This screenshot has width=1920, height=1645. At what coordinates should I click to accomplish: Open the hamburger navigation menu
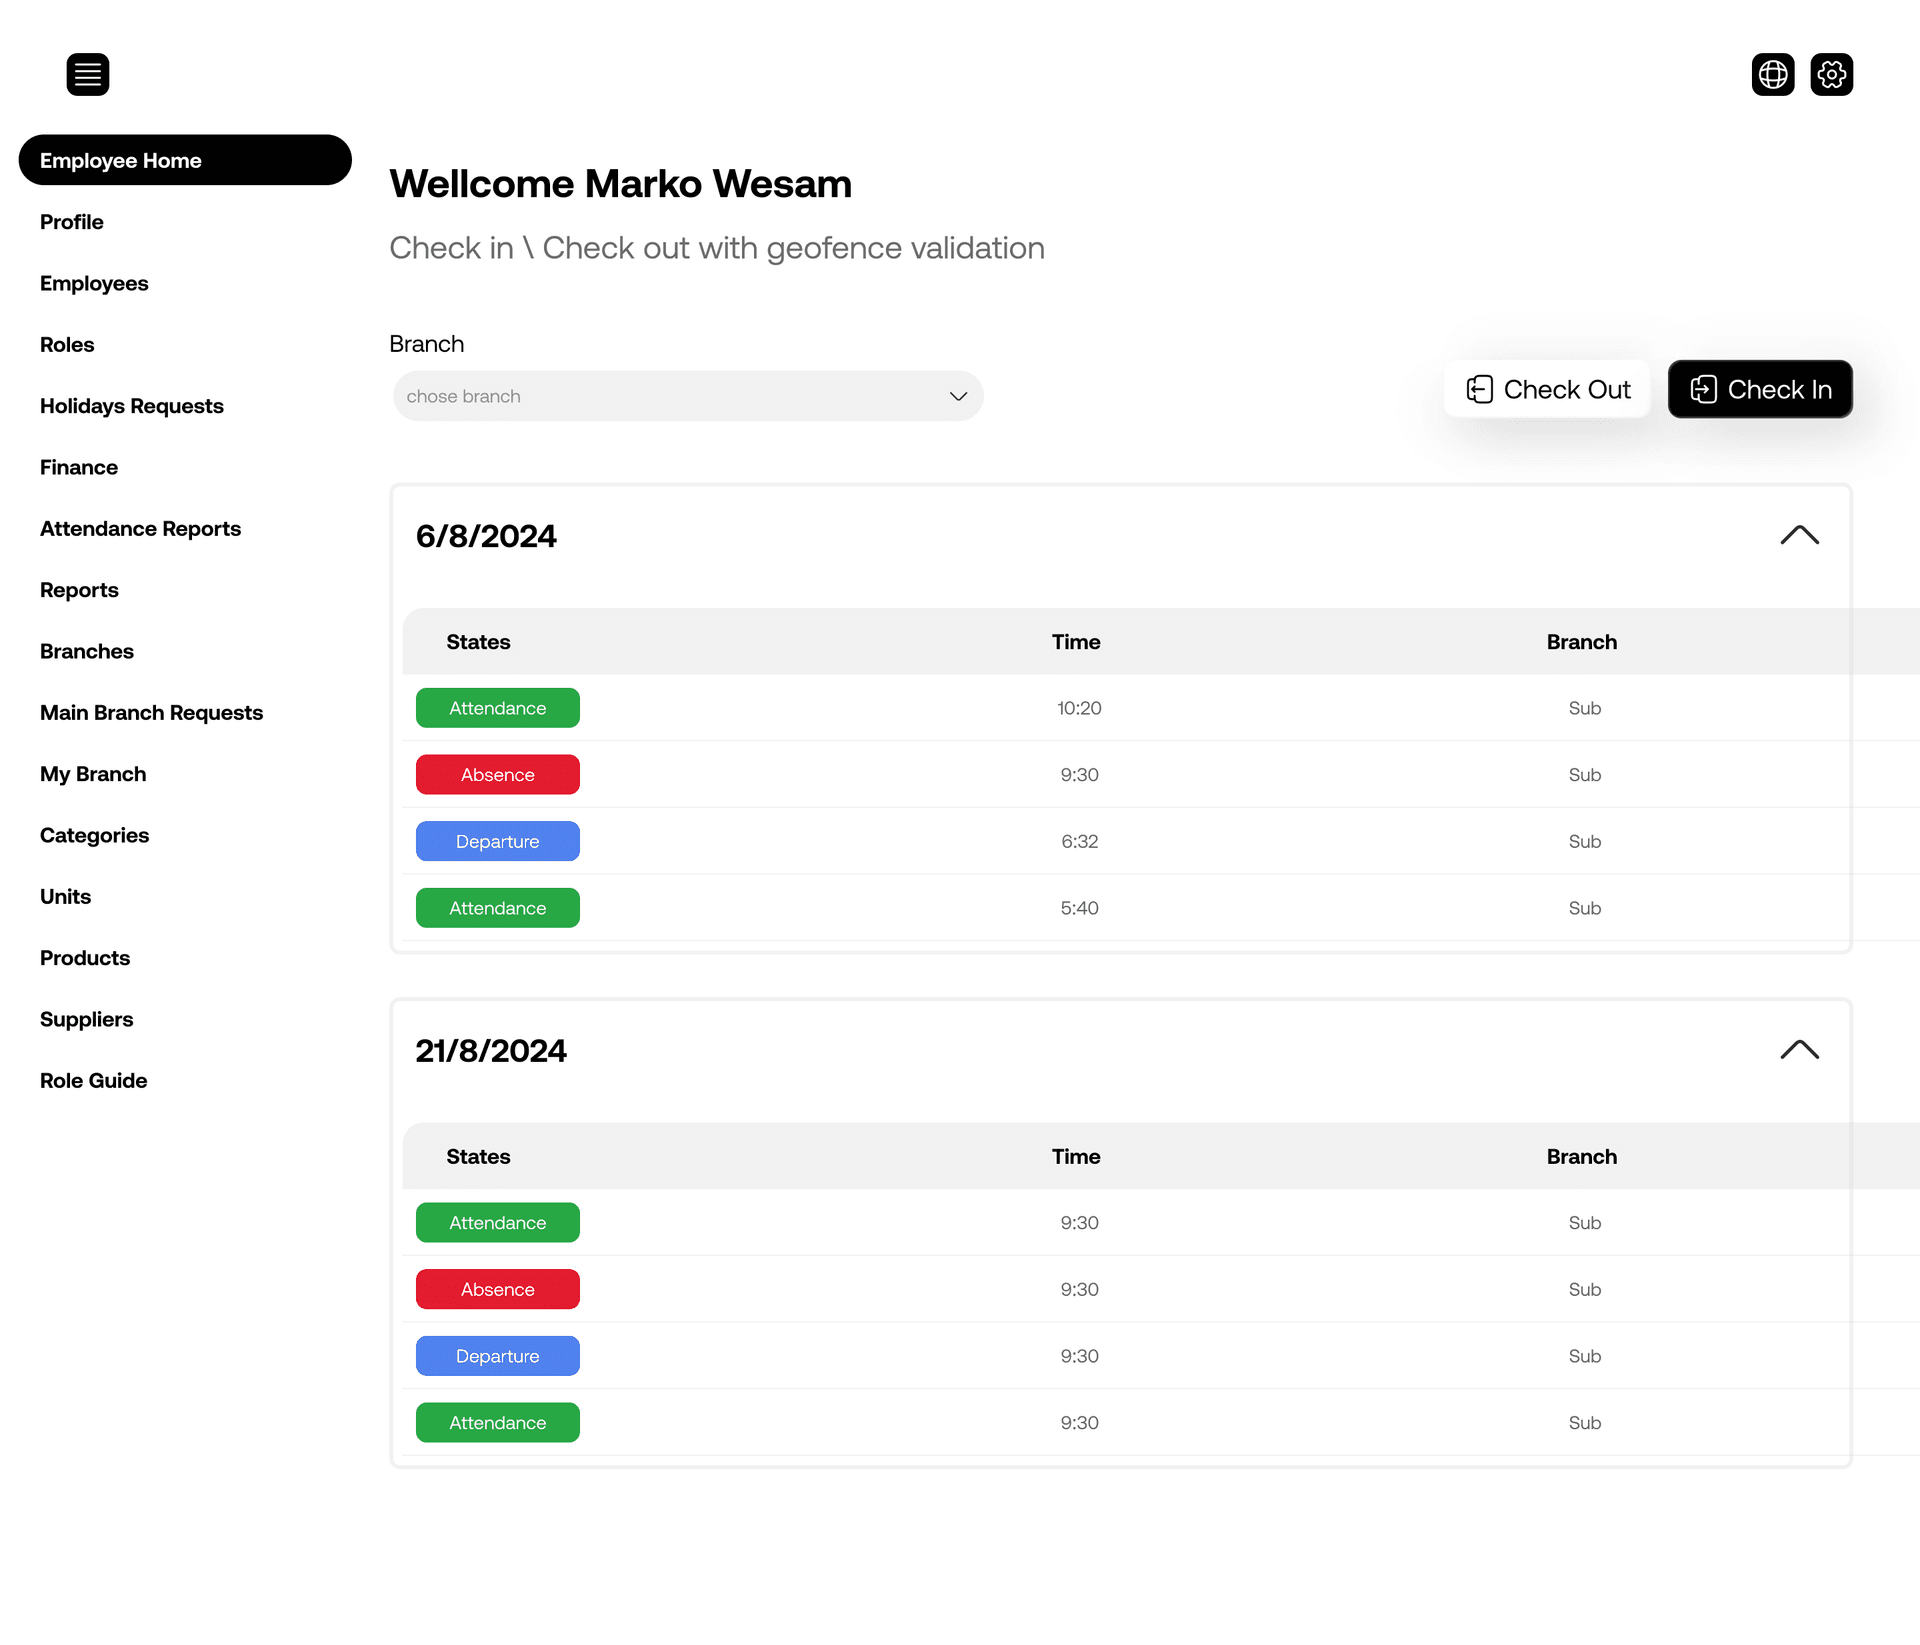(x=88, y=74)
